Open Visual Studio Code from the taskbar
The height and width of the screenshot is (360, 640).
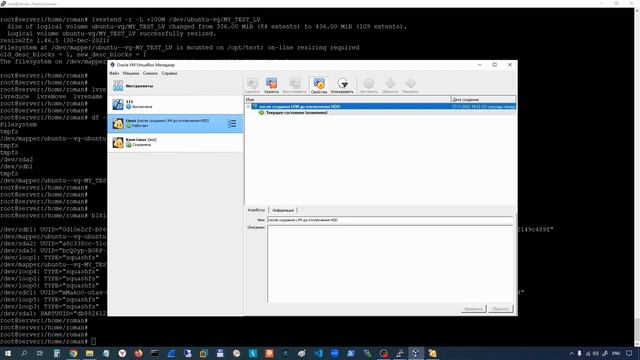coord(318,353)
